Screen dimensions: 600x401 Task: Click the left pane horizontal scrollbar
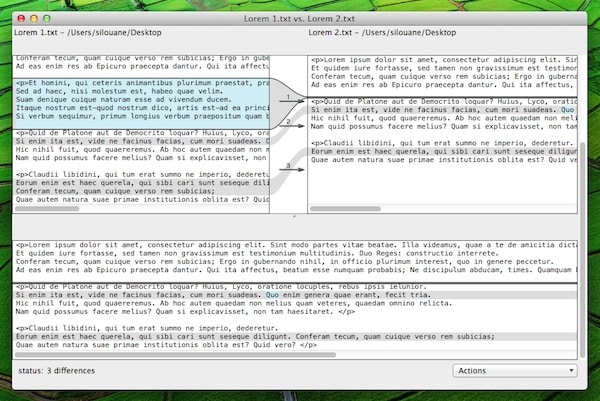click(47, 209)
